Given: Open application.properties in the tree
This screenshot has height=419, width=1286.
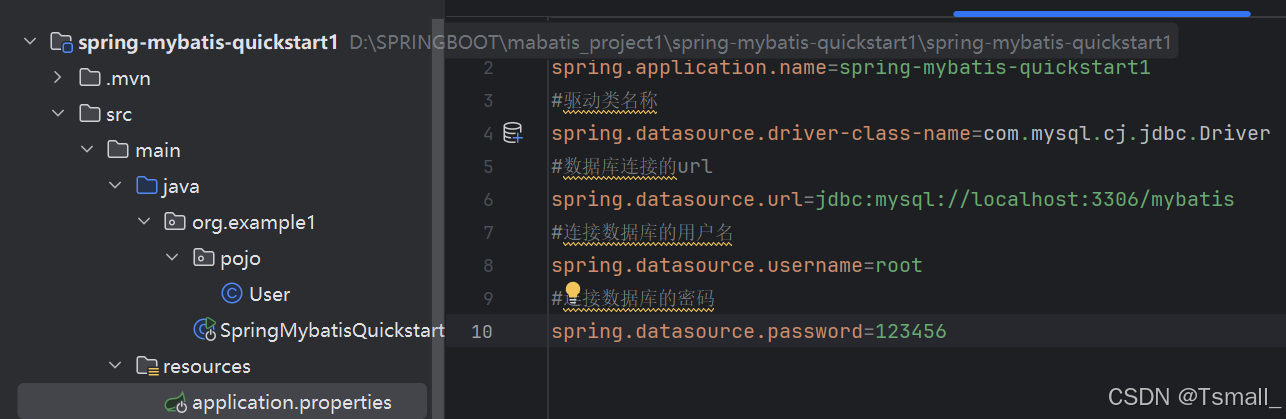Looking at the screenshot, I should point(292,403).
